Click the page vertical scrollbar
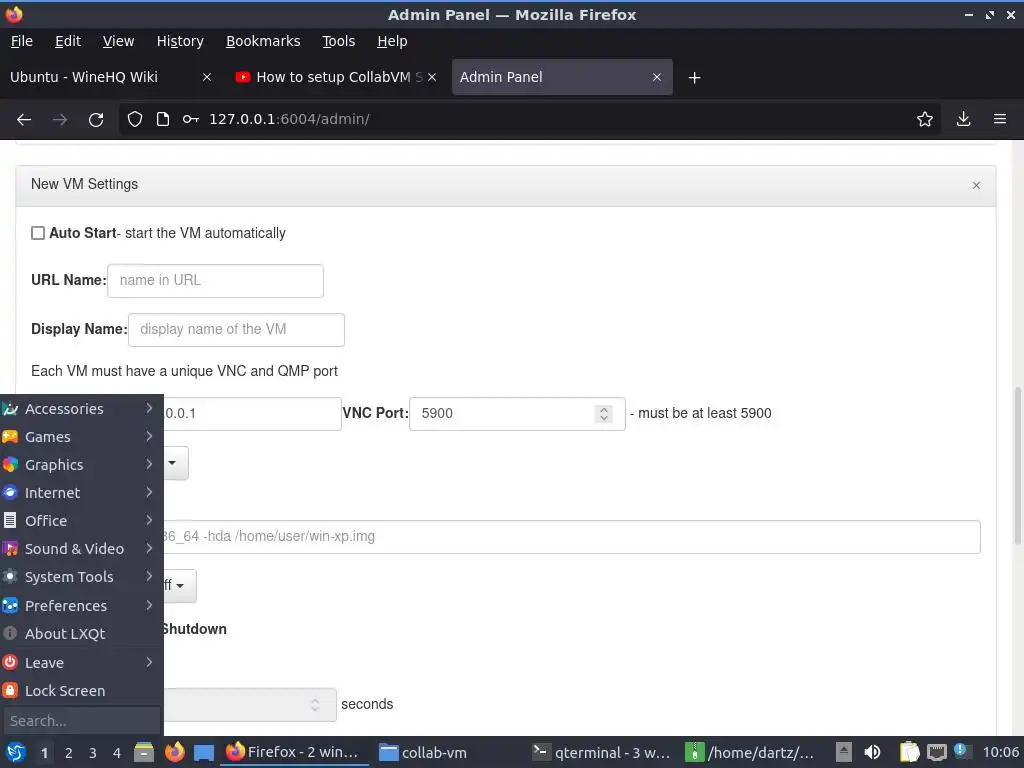Screen dimensions: 1024x768 pos(1017,465)
